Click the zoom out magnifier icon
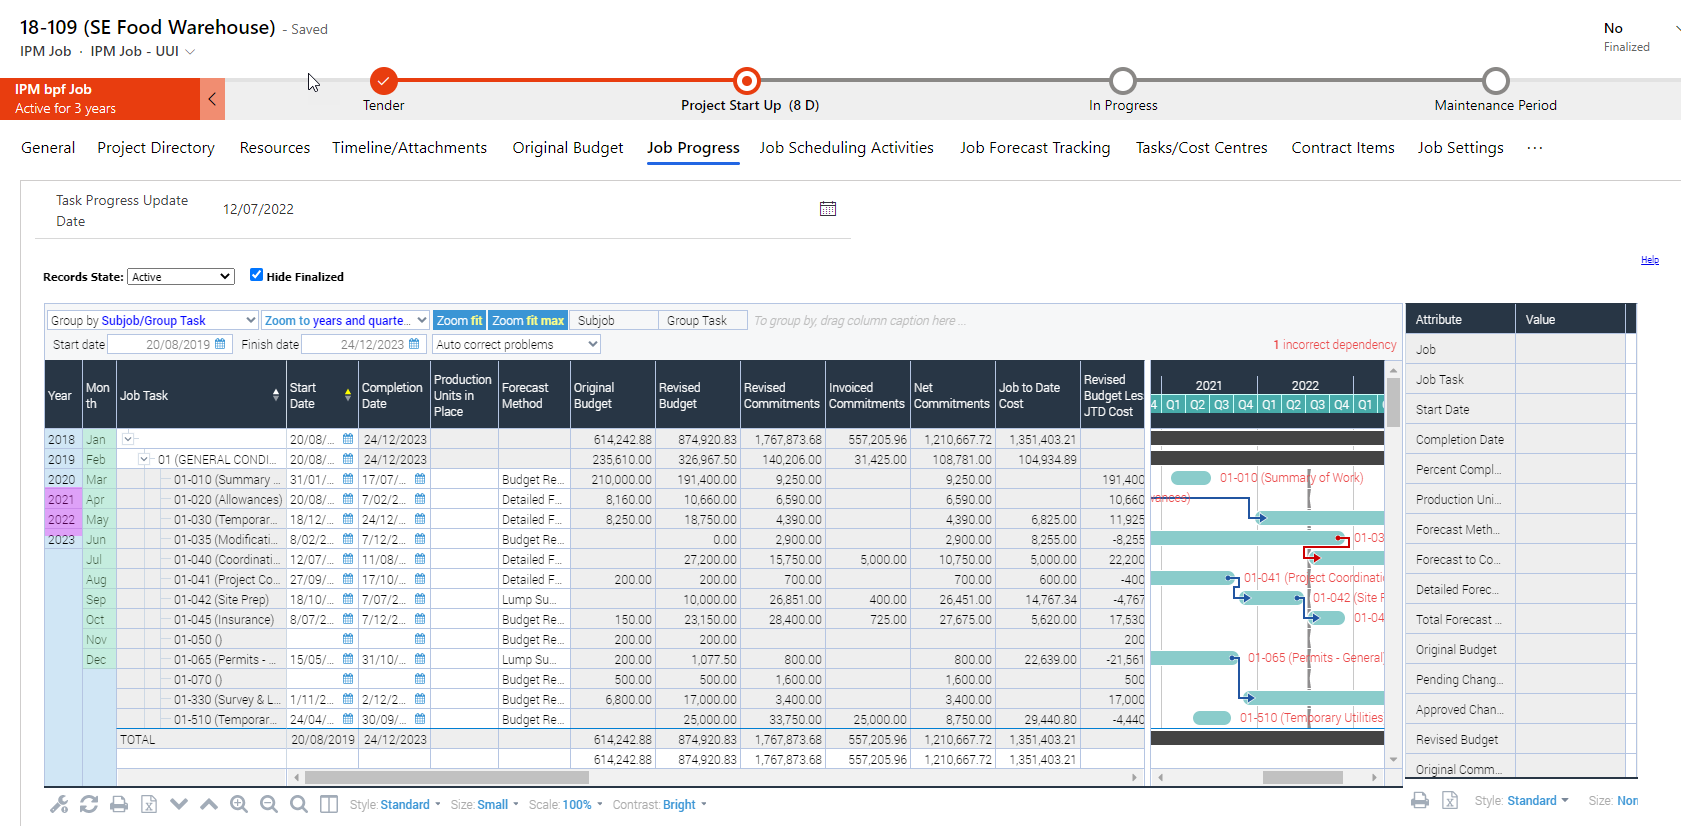This screenshot has width=1681, height=826. (269, 804)
